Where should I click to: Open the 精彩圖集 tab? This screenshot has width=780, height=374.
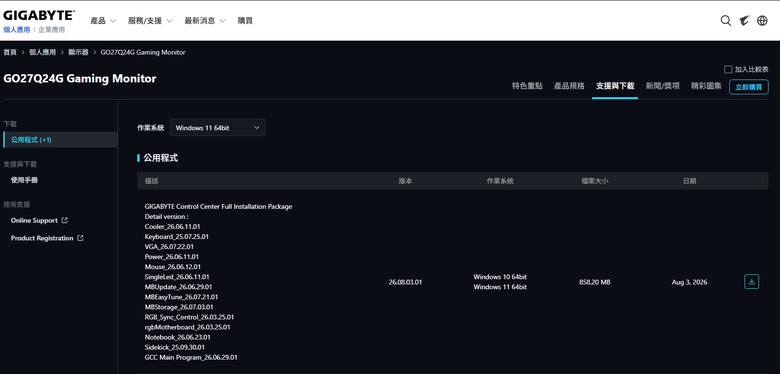point(706,86)
